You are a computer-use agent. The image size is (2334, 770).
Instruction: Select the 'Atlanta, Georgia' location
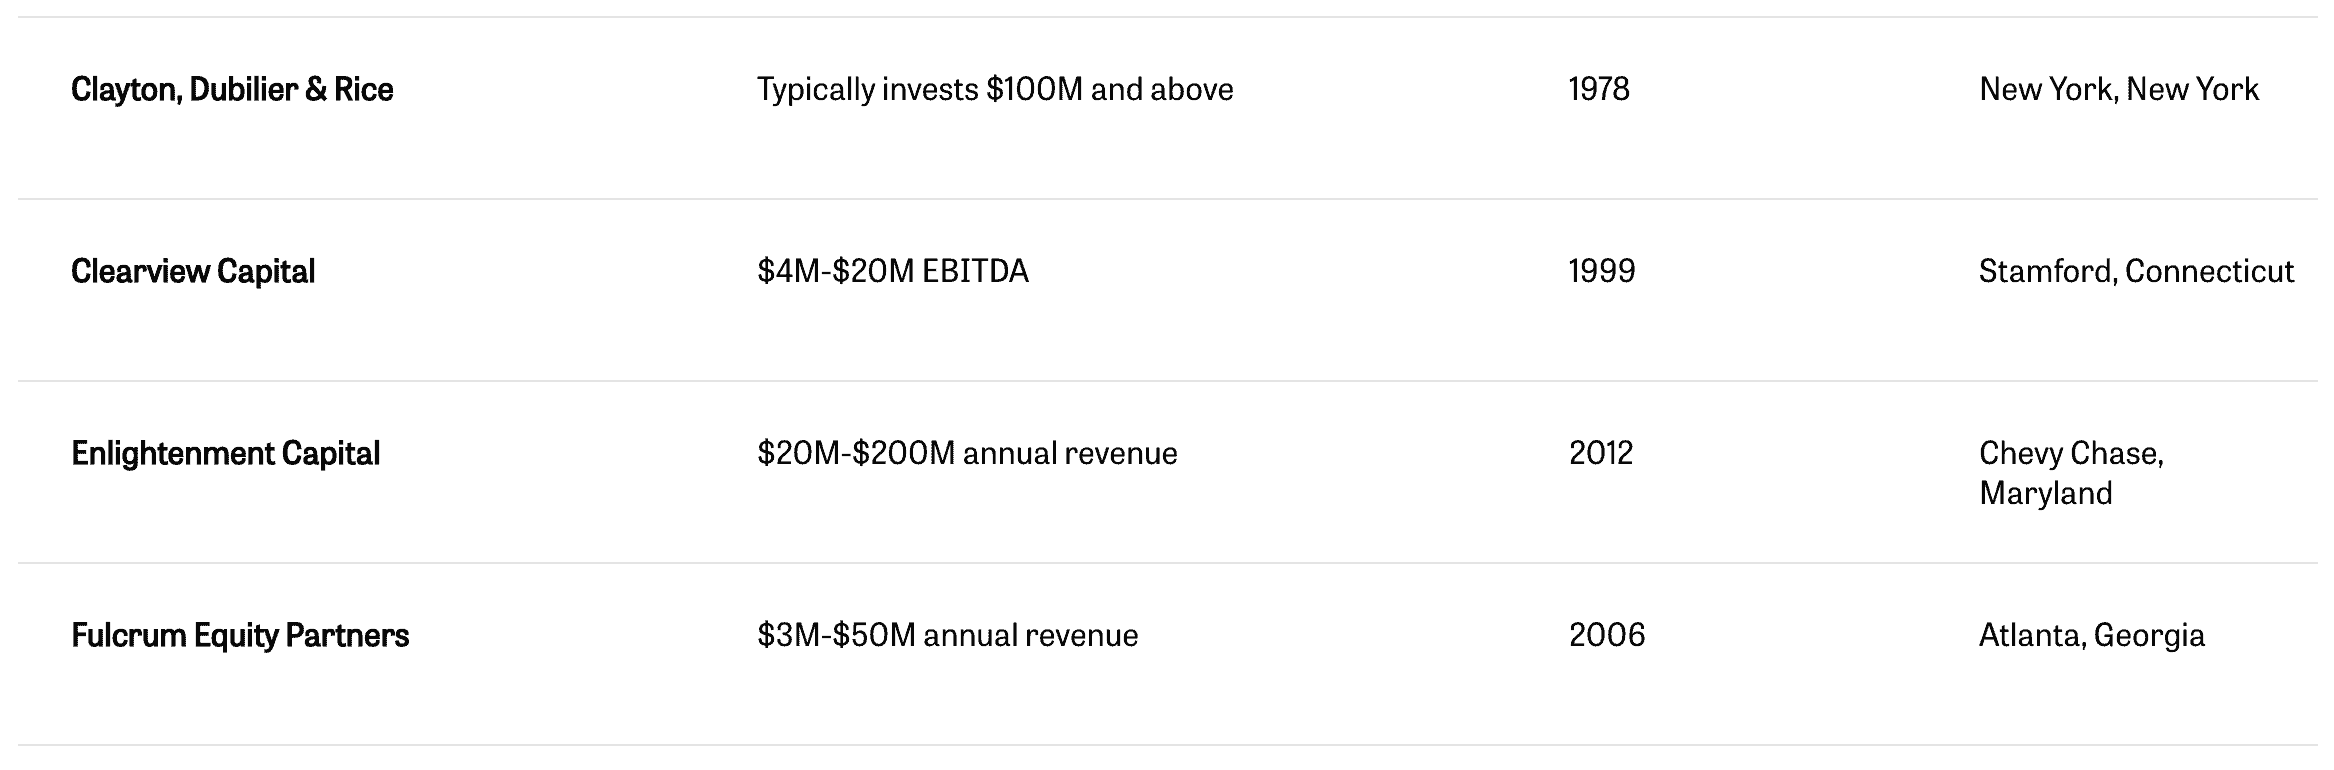click(2092, 636)
